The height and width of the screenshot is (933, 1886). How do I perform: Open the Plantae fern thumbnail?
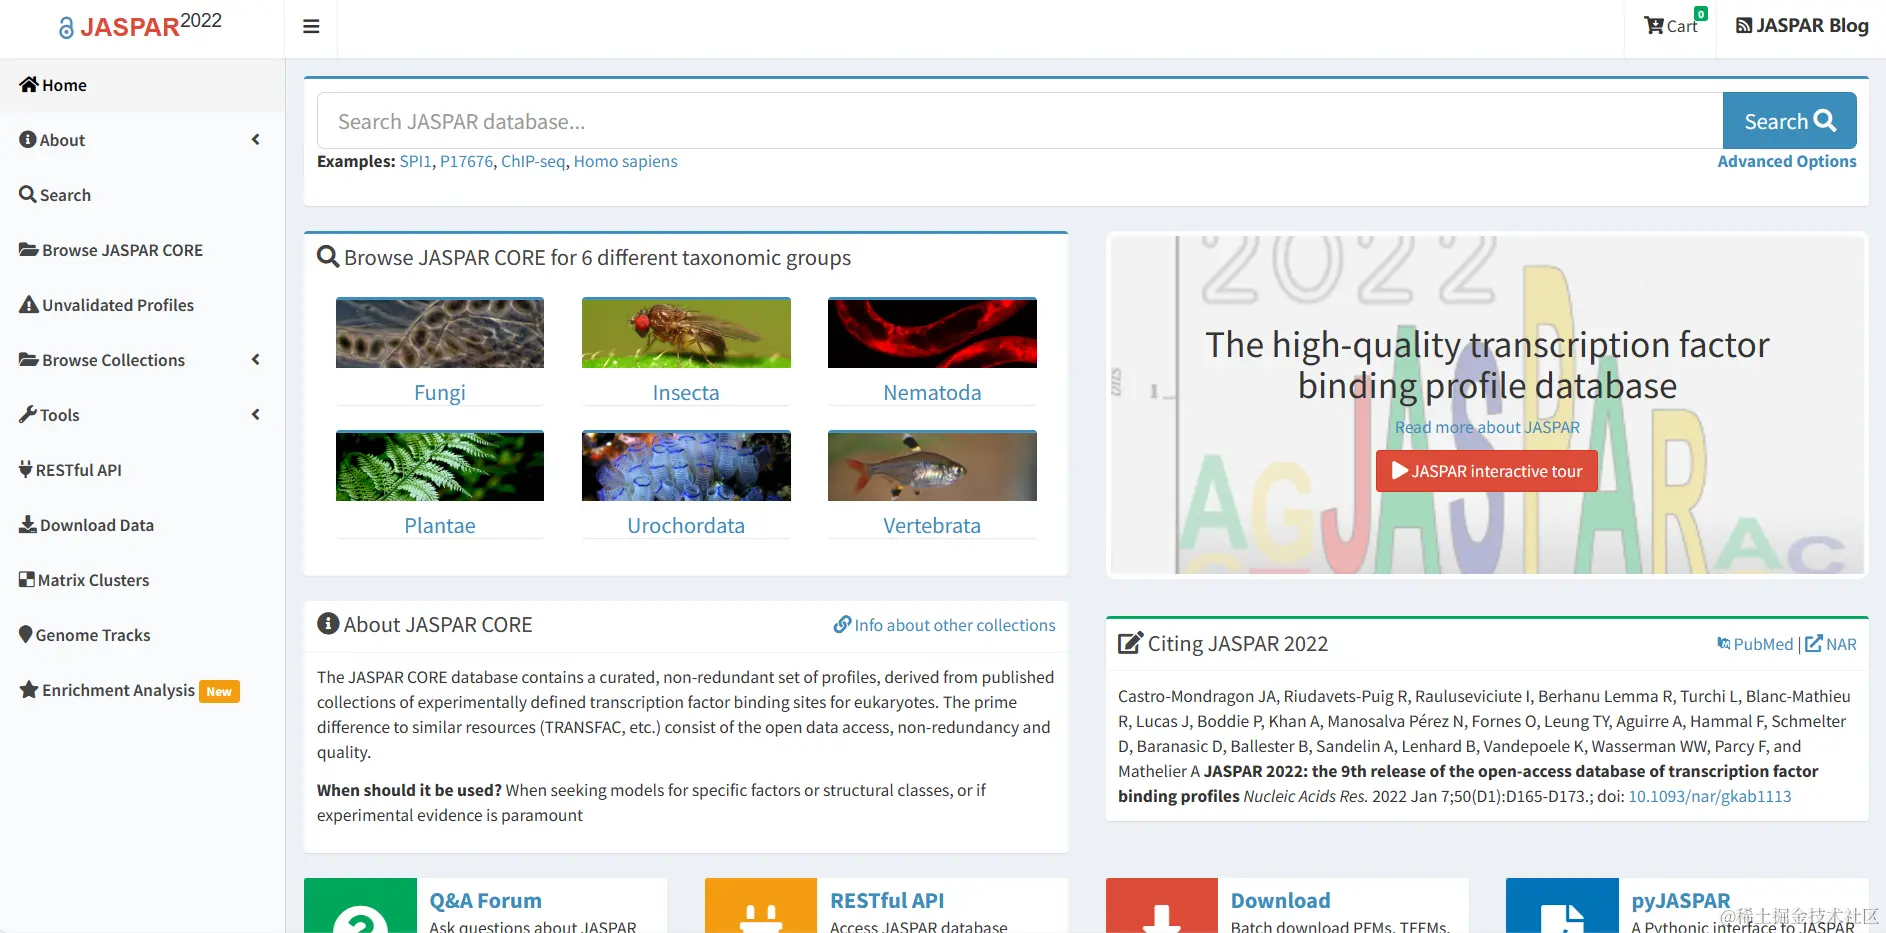coord(440,466)
